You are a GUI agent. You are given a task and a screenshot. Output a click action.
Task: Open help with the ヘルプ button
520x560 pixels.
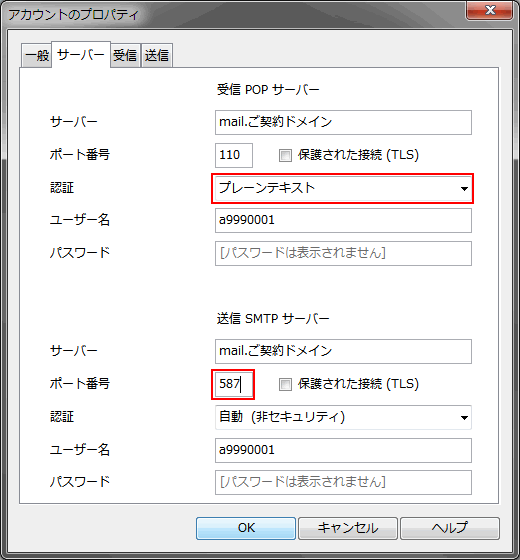(450, 528)
